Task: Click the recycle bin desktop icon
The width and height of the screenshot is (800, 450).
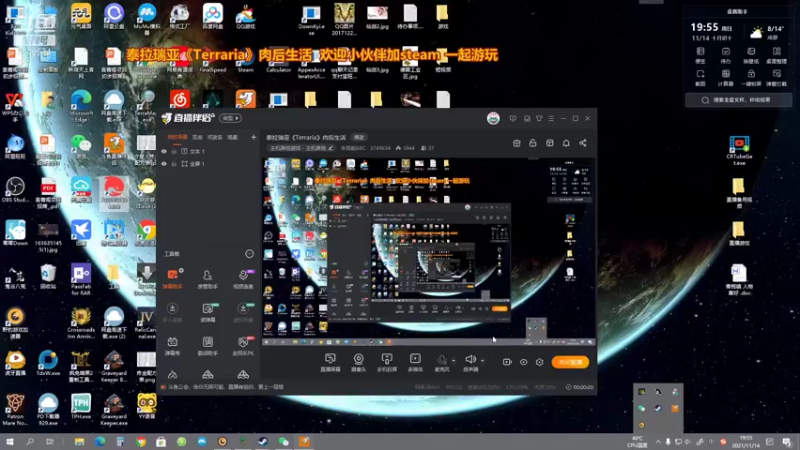Action: 47,277
